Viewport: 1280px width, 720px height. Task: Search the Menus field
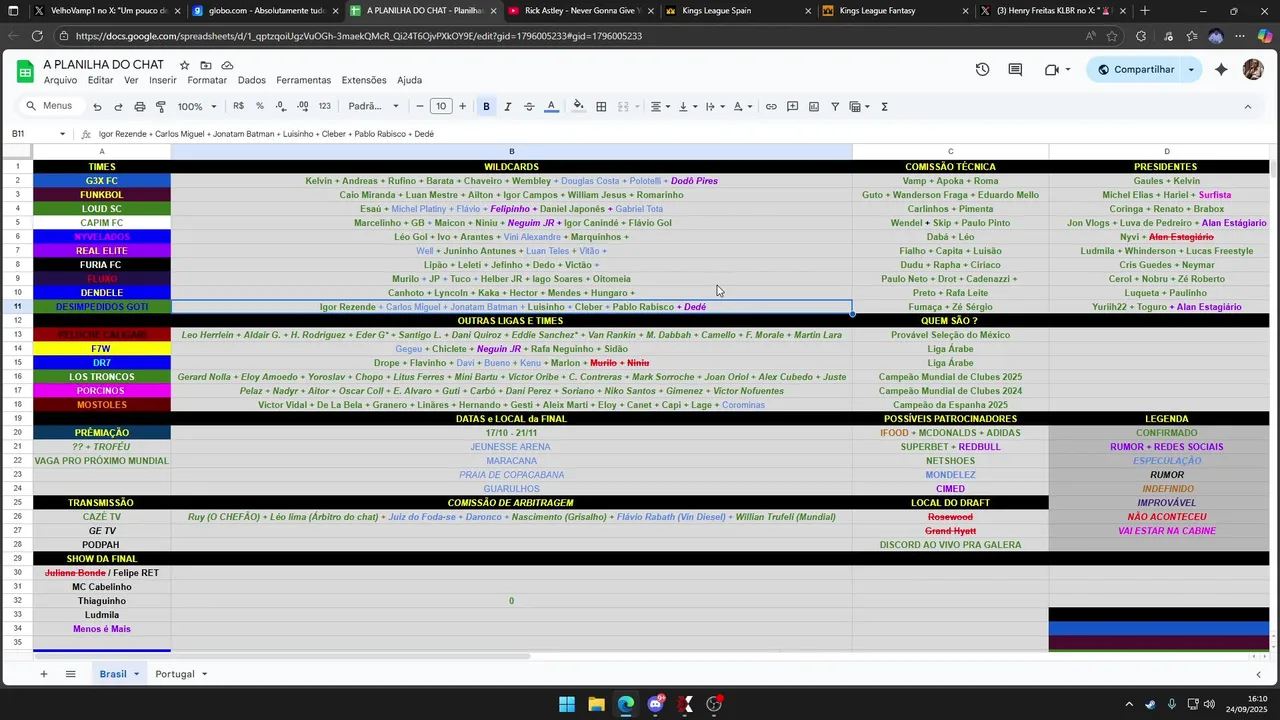(51, 107)
